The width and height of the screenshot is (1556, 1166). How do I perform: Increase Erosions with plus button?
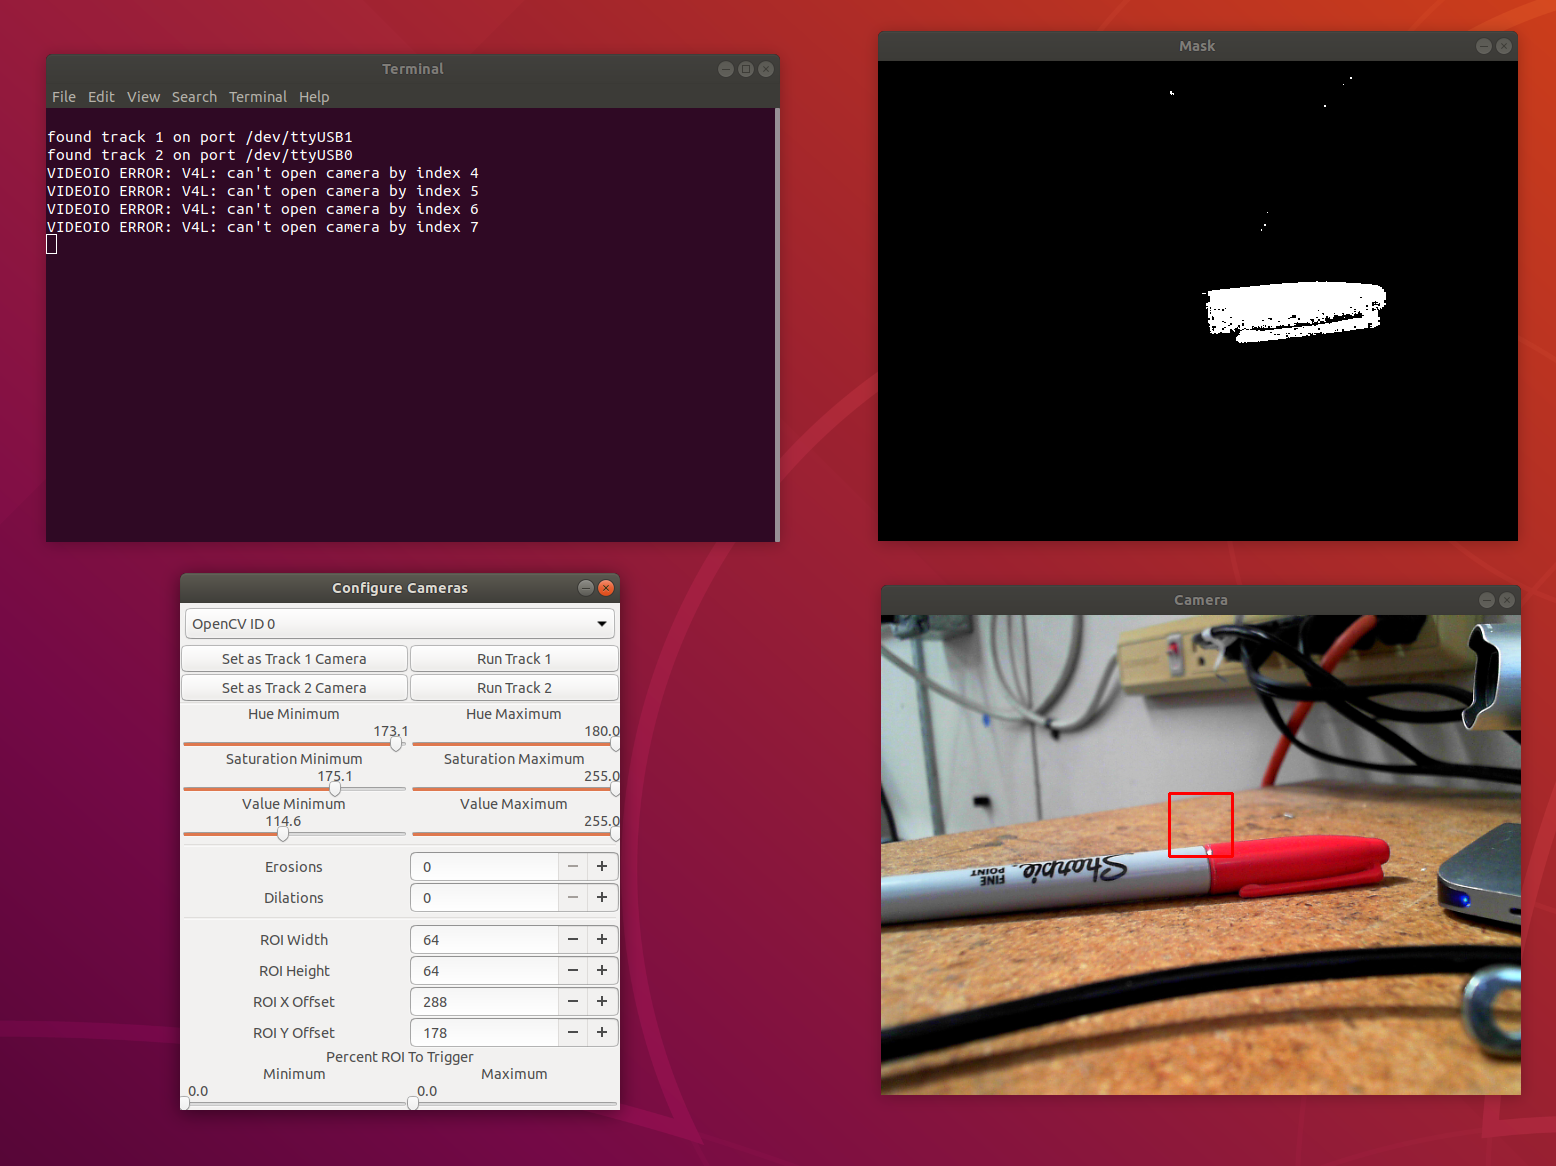pos(602,867)
